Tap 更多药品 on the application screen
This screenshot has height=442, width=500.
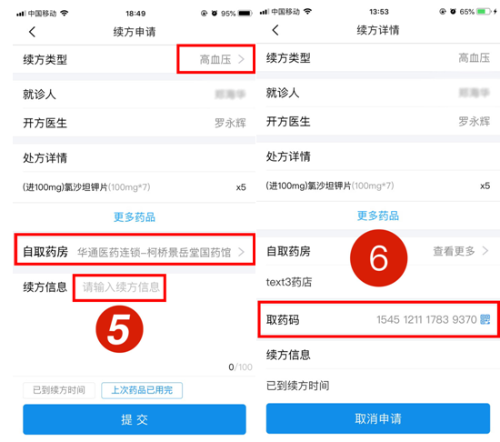coord(134,217)
